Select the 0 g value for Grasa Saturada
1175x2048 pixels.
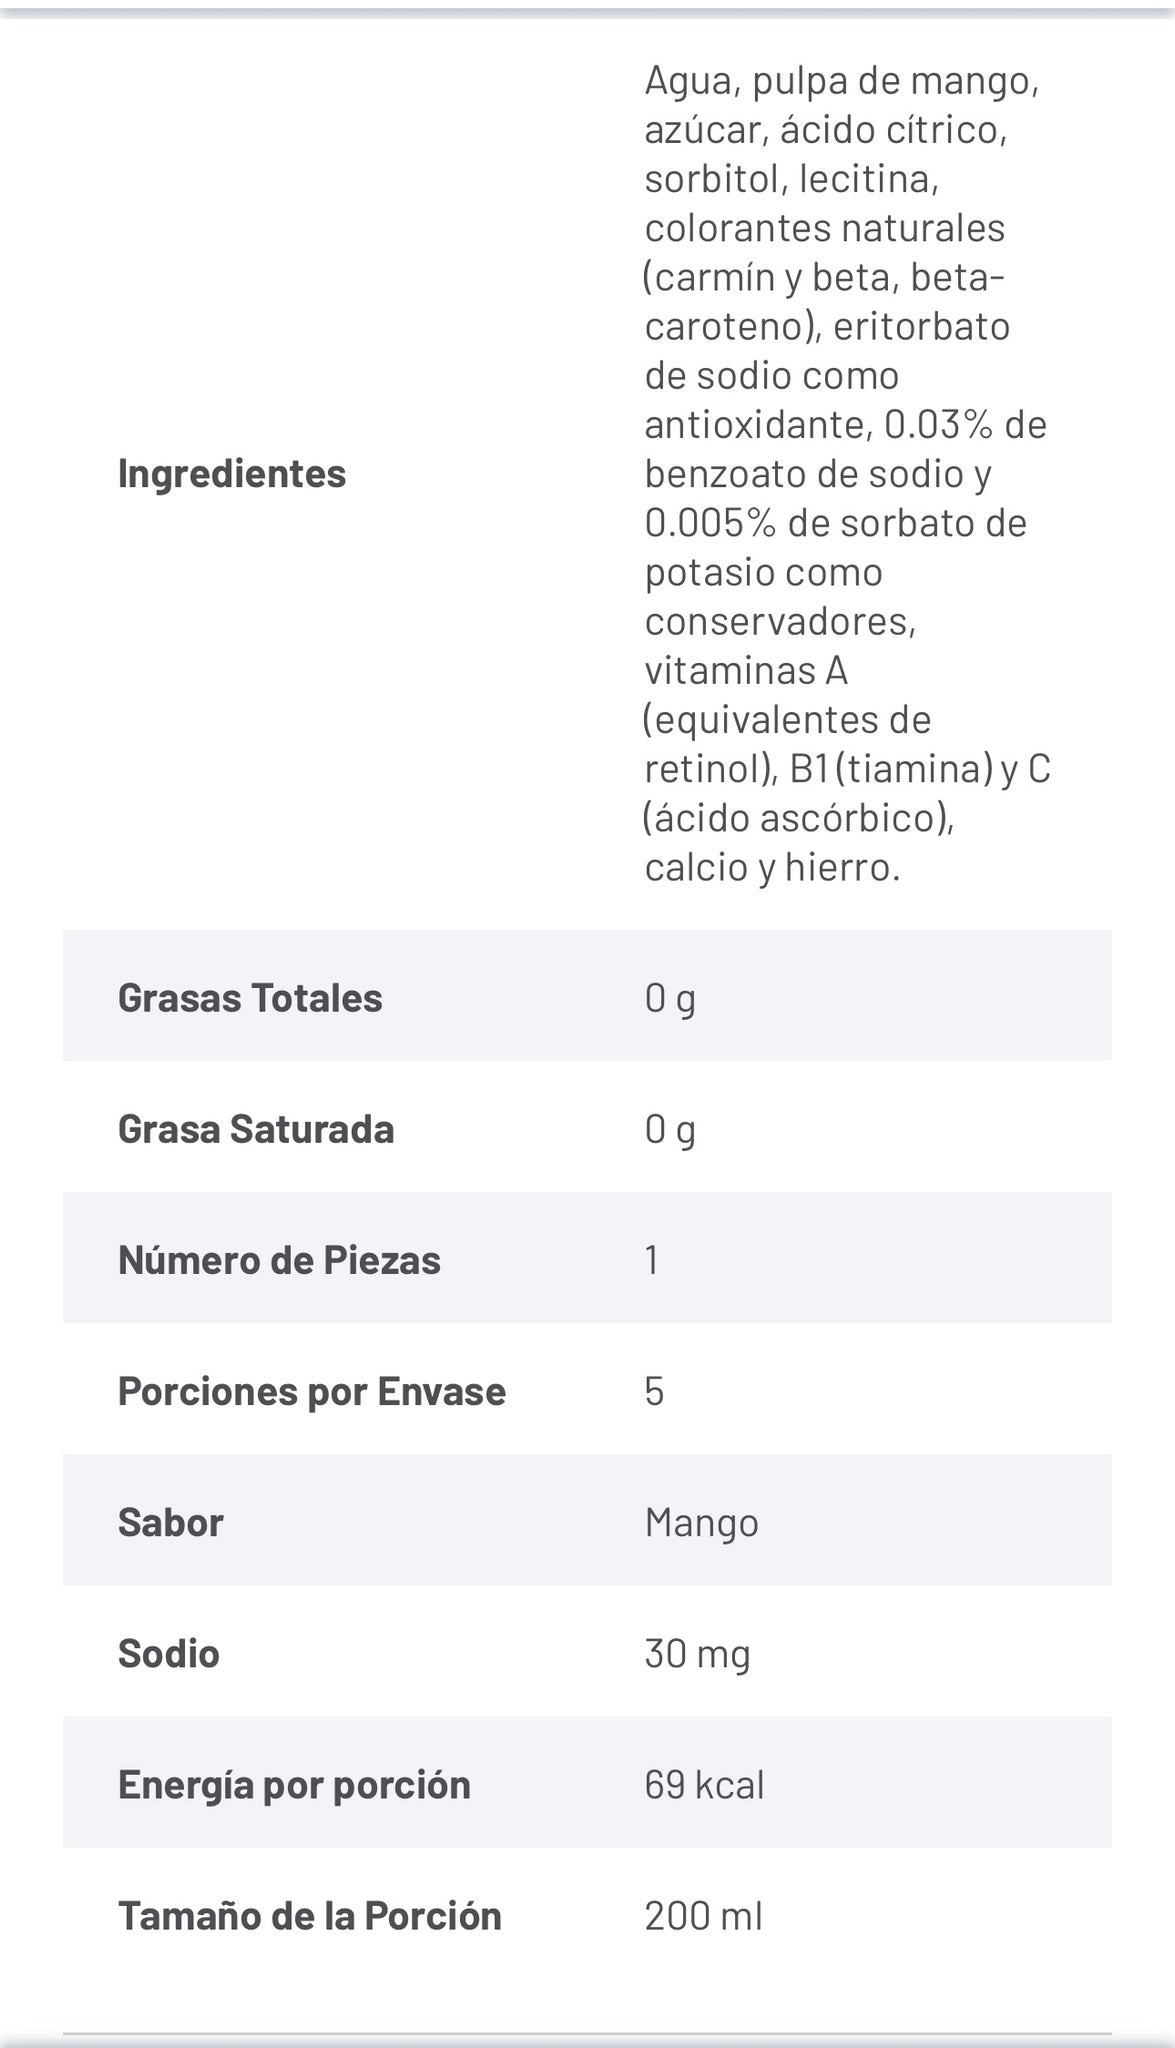[670, 1129]
